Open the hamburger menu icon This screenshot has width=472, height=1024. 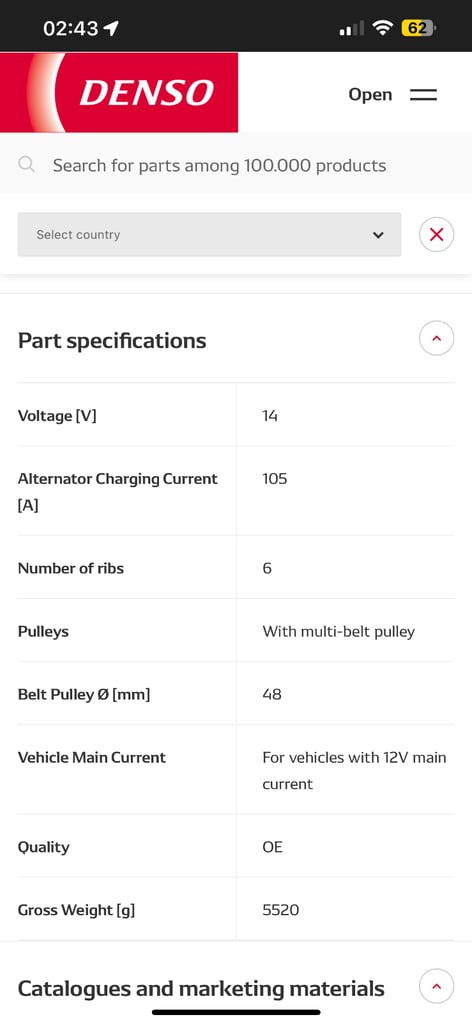pyautogui.click(x=423, y=95)
